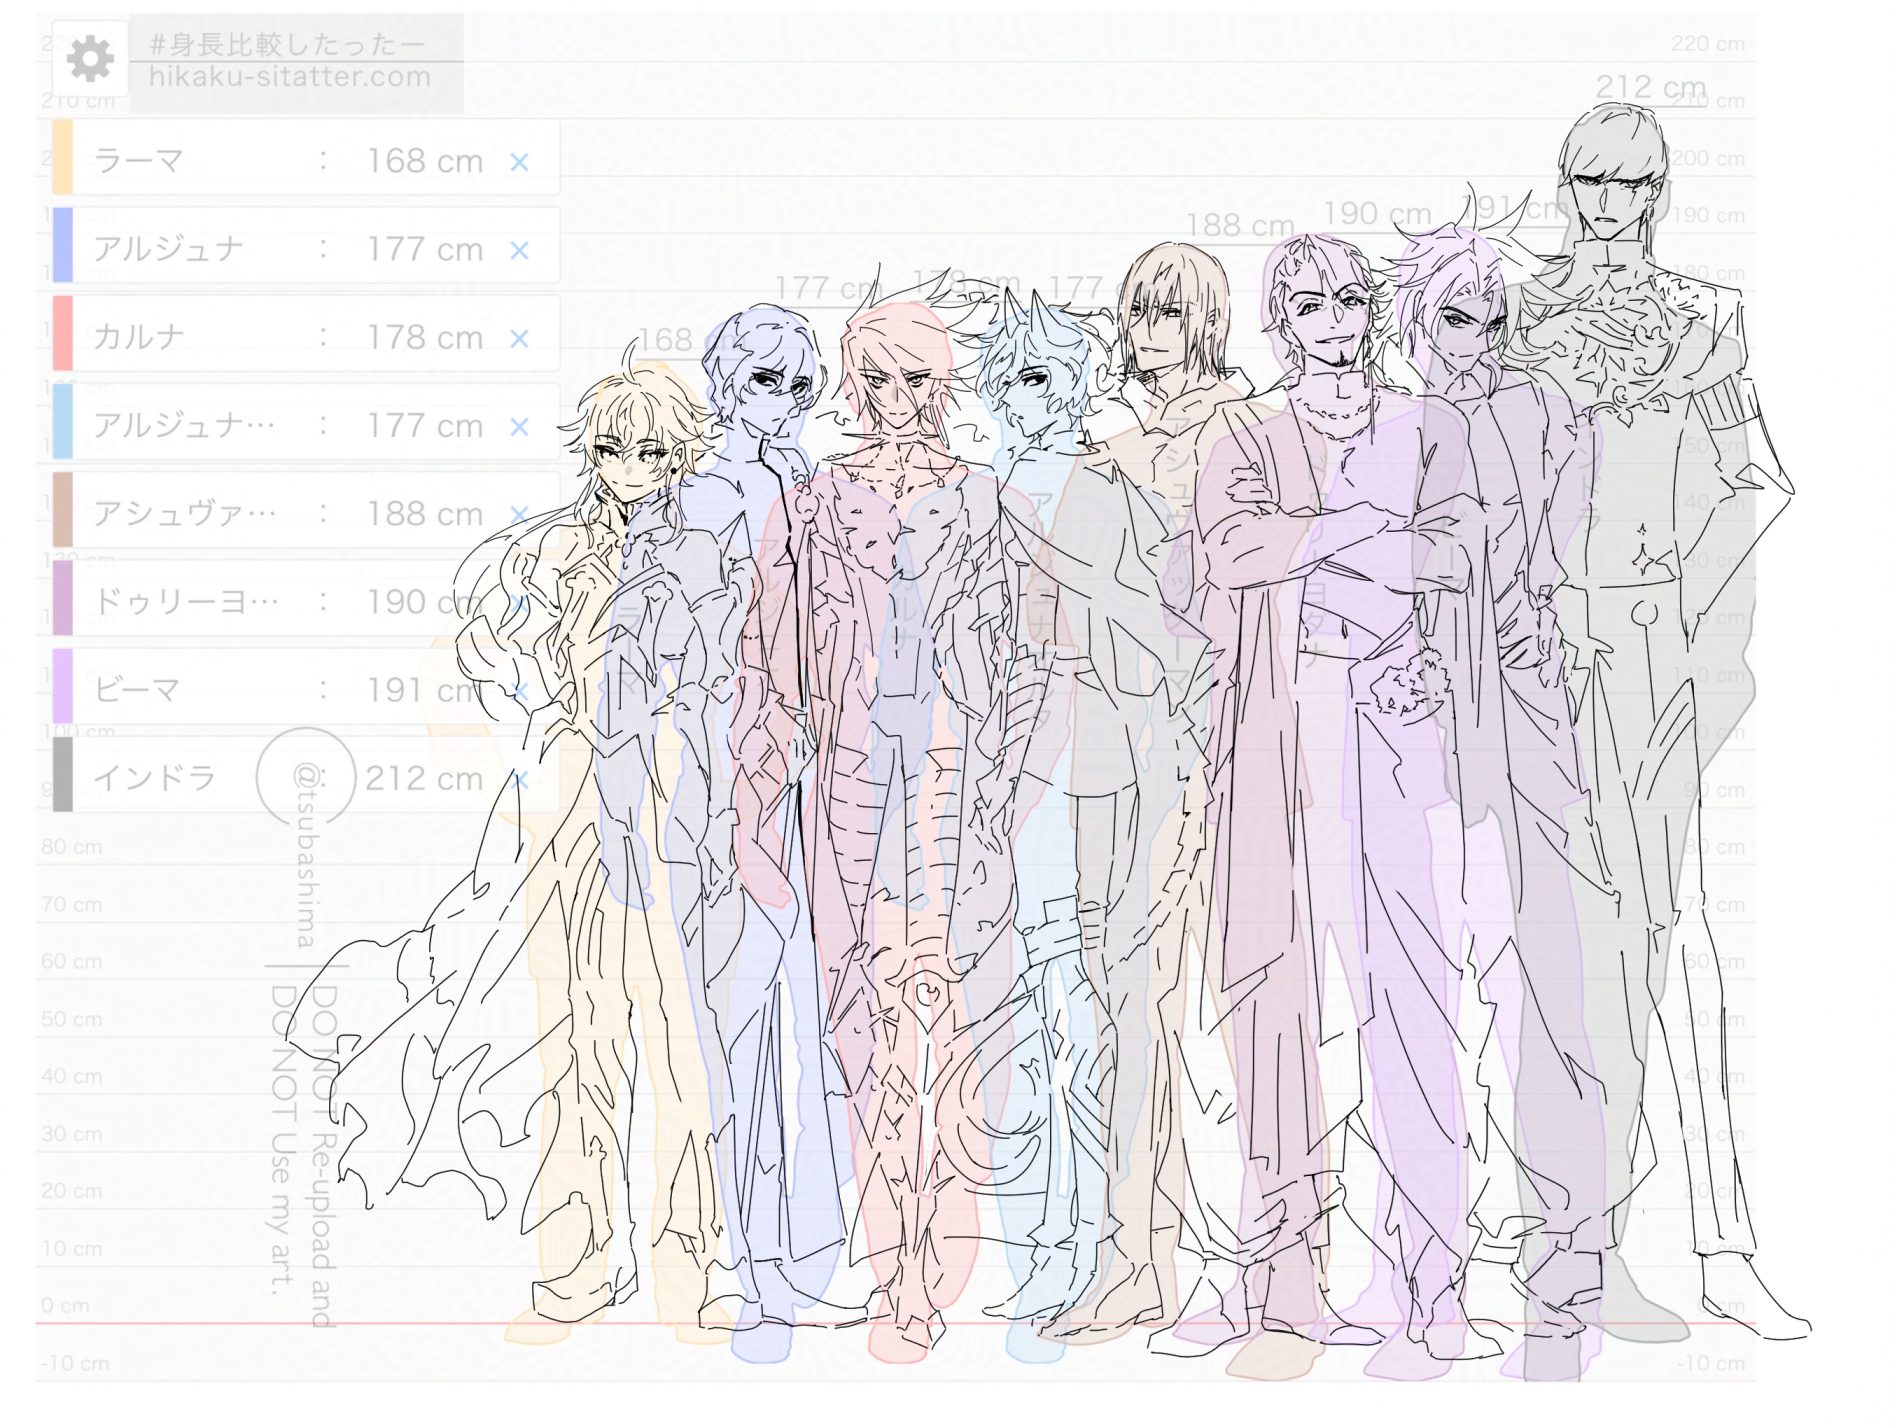Select the name field ビーマ
1893x1427 pixels.
137,690
